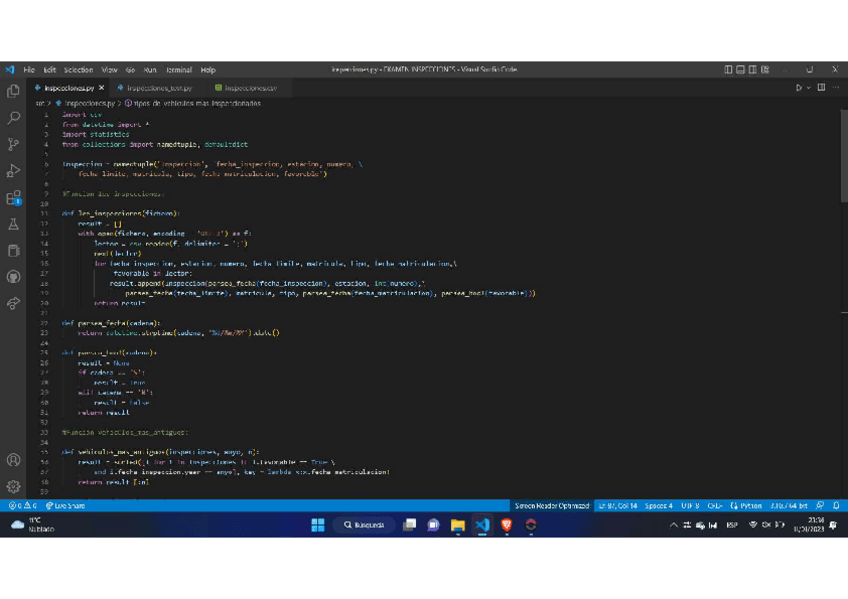Open the editor More Actions ellipsis menu
The image size is (848, 599).
click(836, 88)
